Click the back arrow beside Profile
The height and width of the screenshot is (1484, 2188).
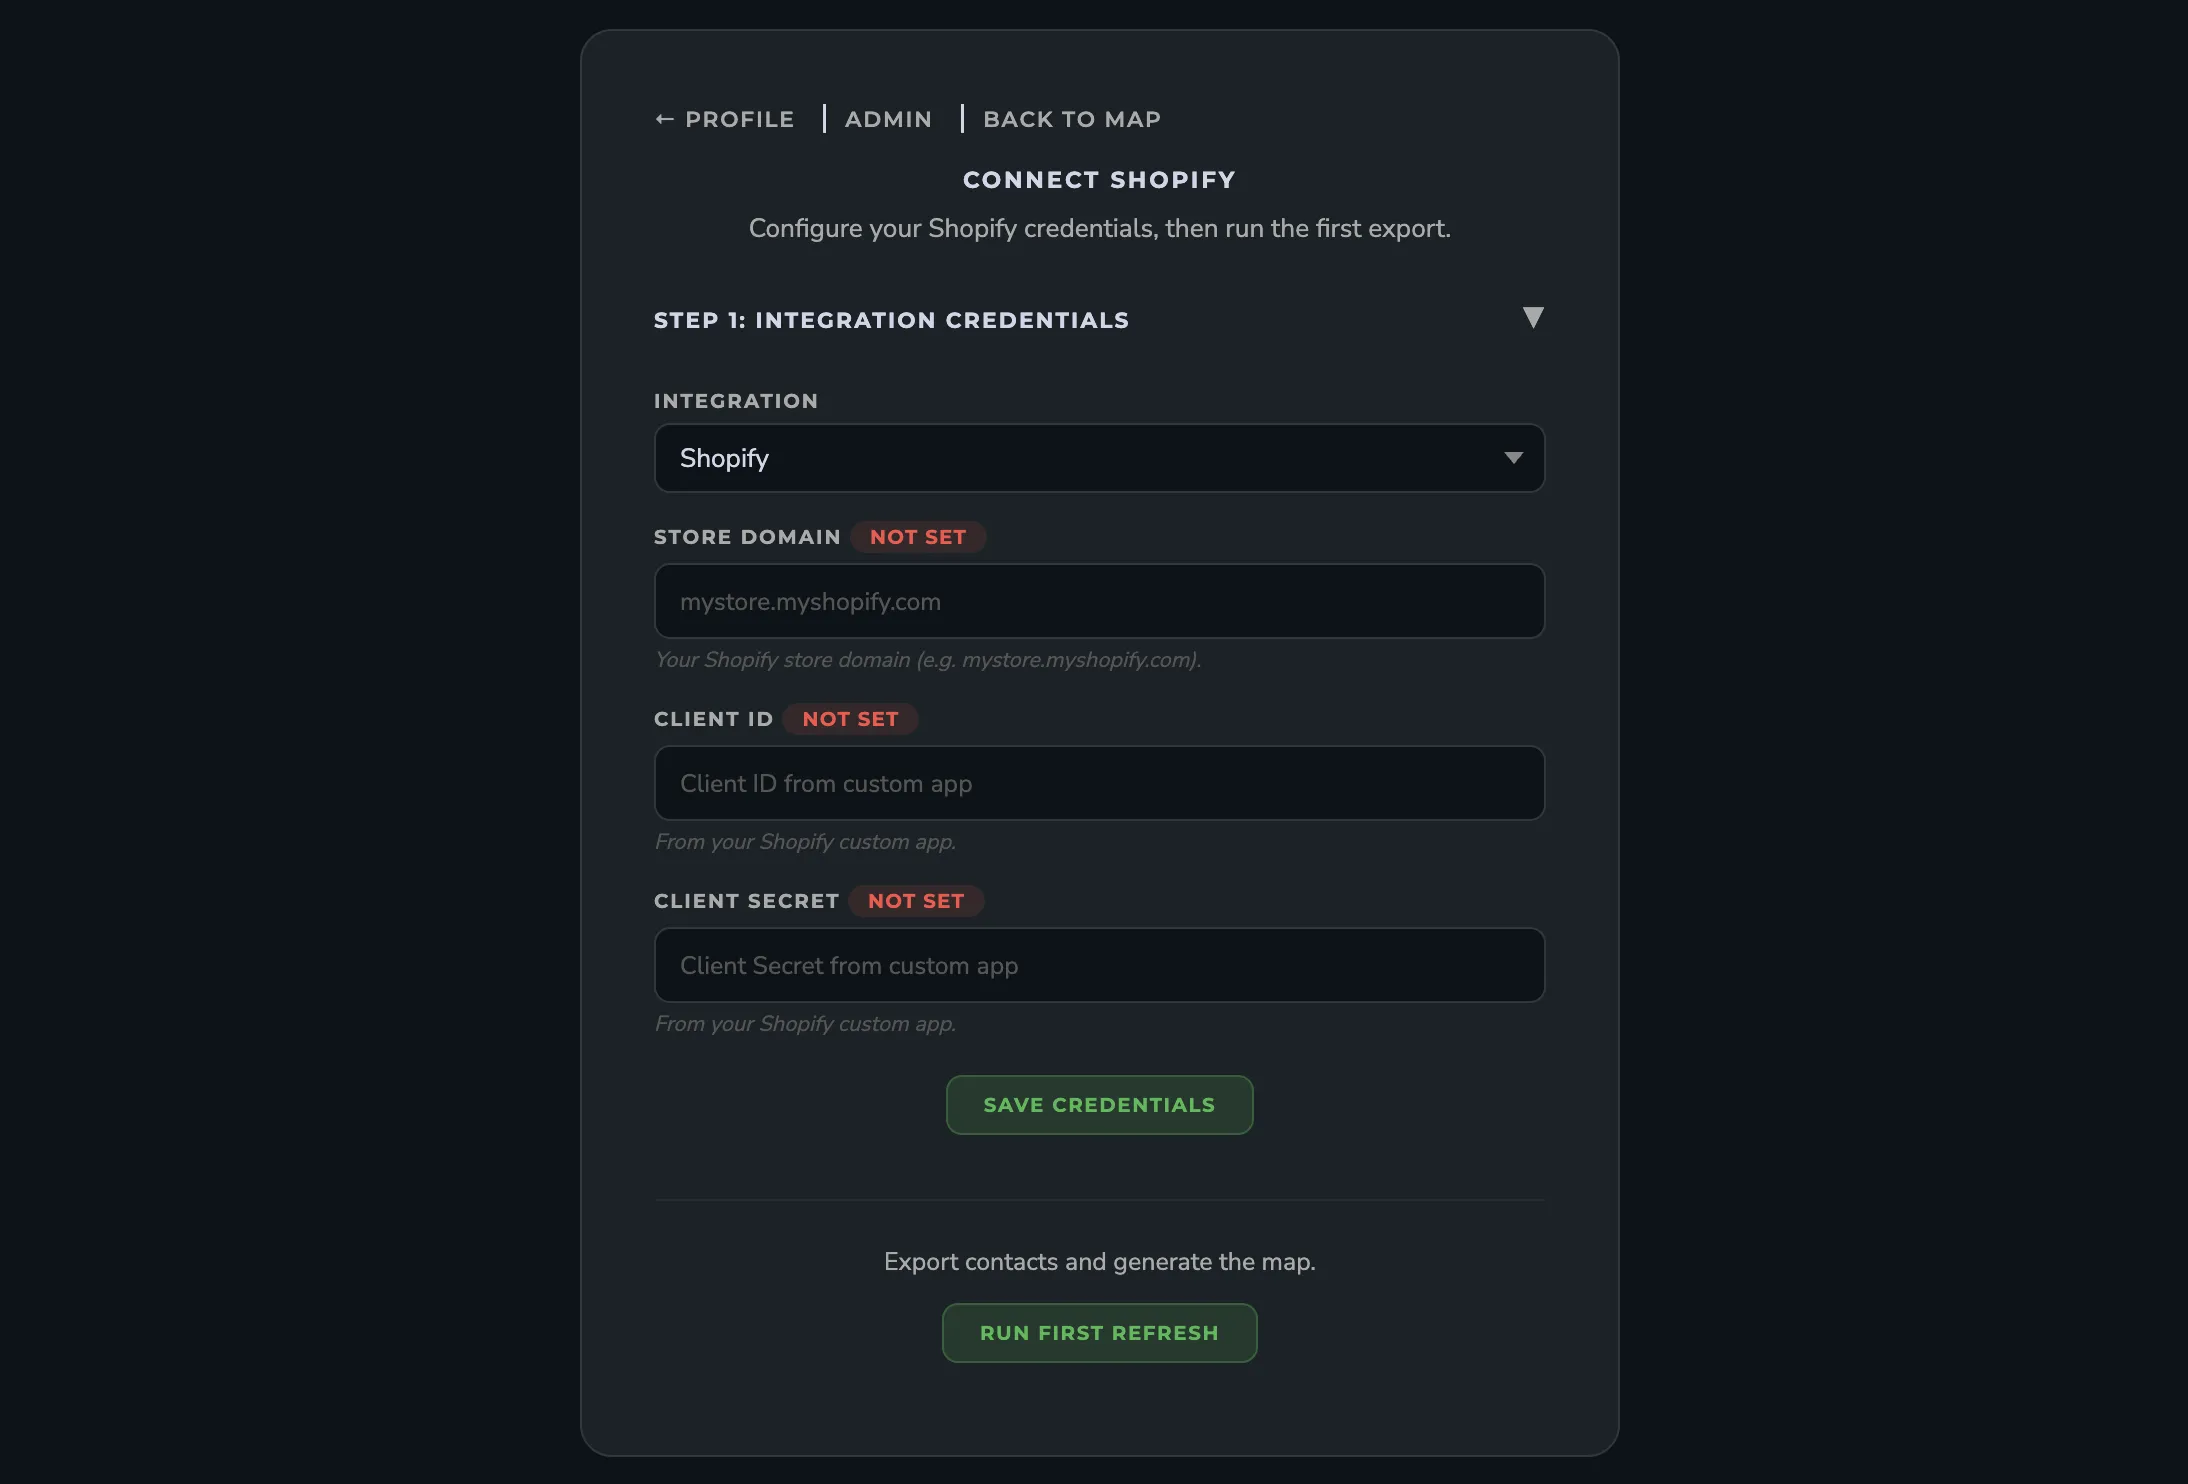tap(665, 118)
